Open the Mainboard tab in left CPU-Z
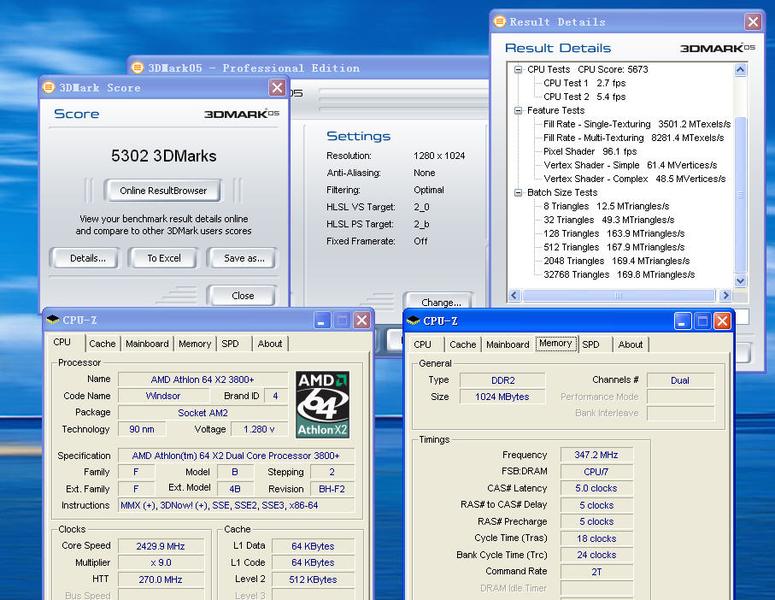The height and width of the screenshot is (600, 775). point(147,343)
